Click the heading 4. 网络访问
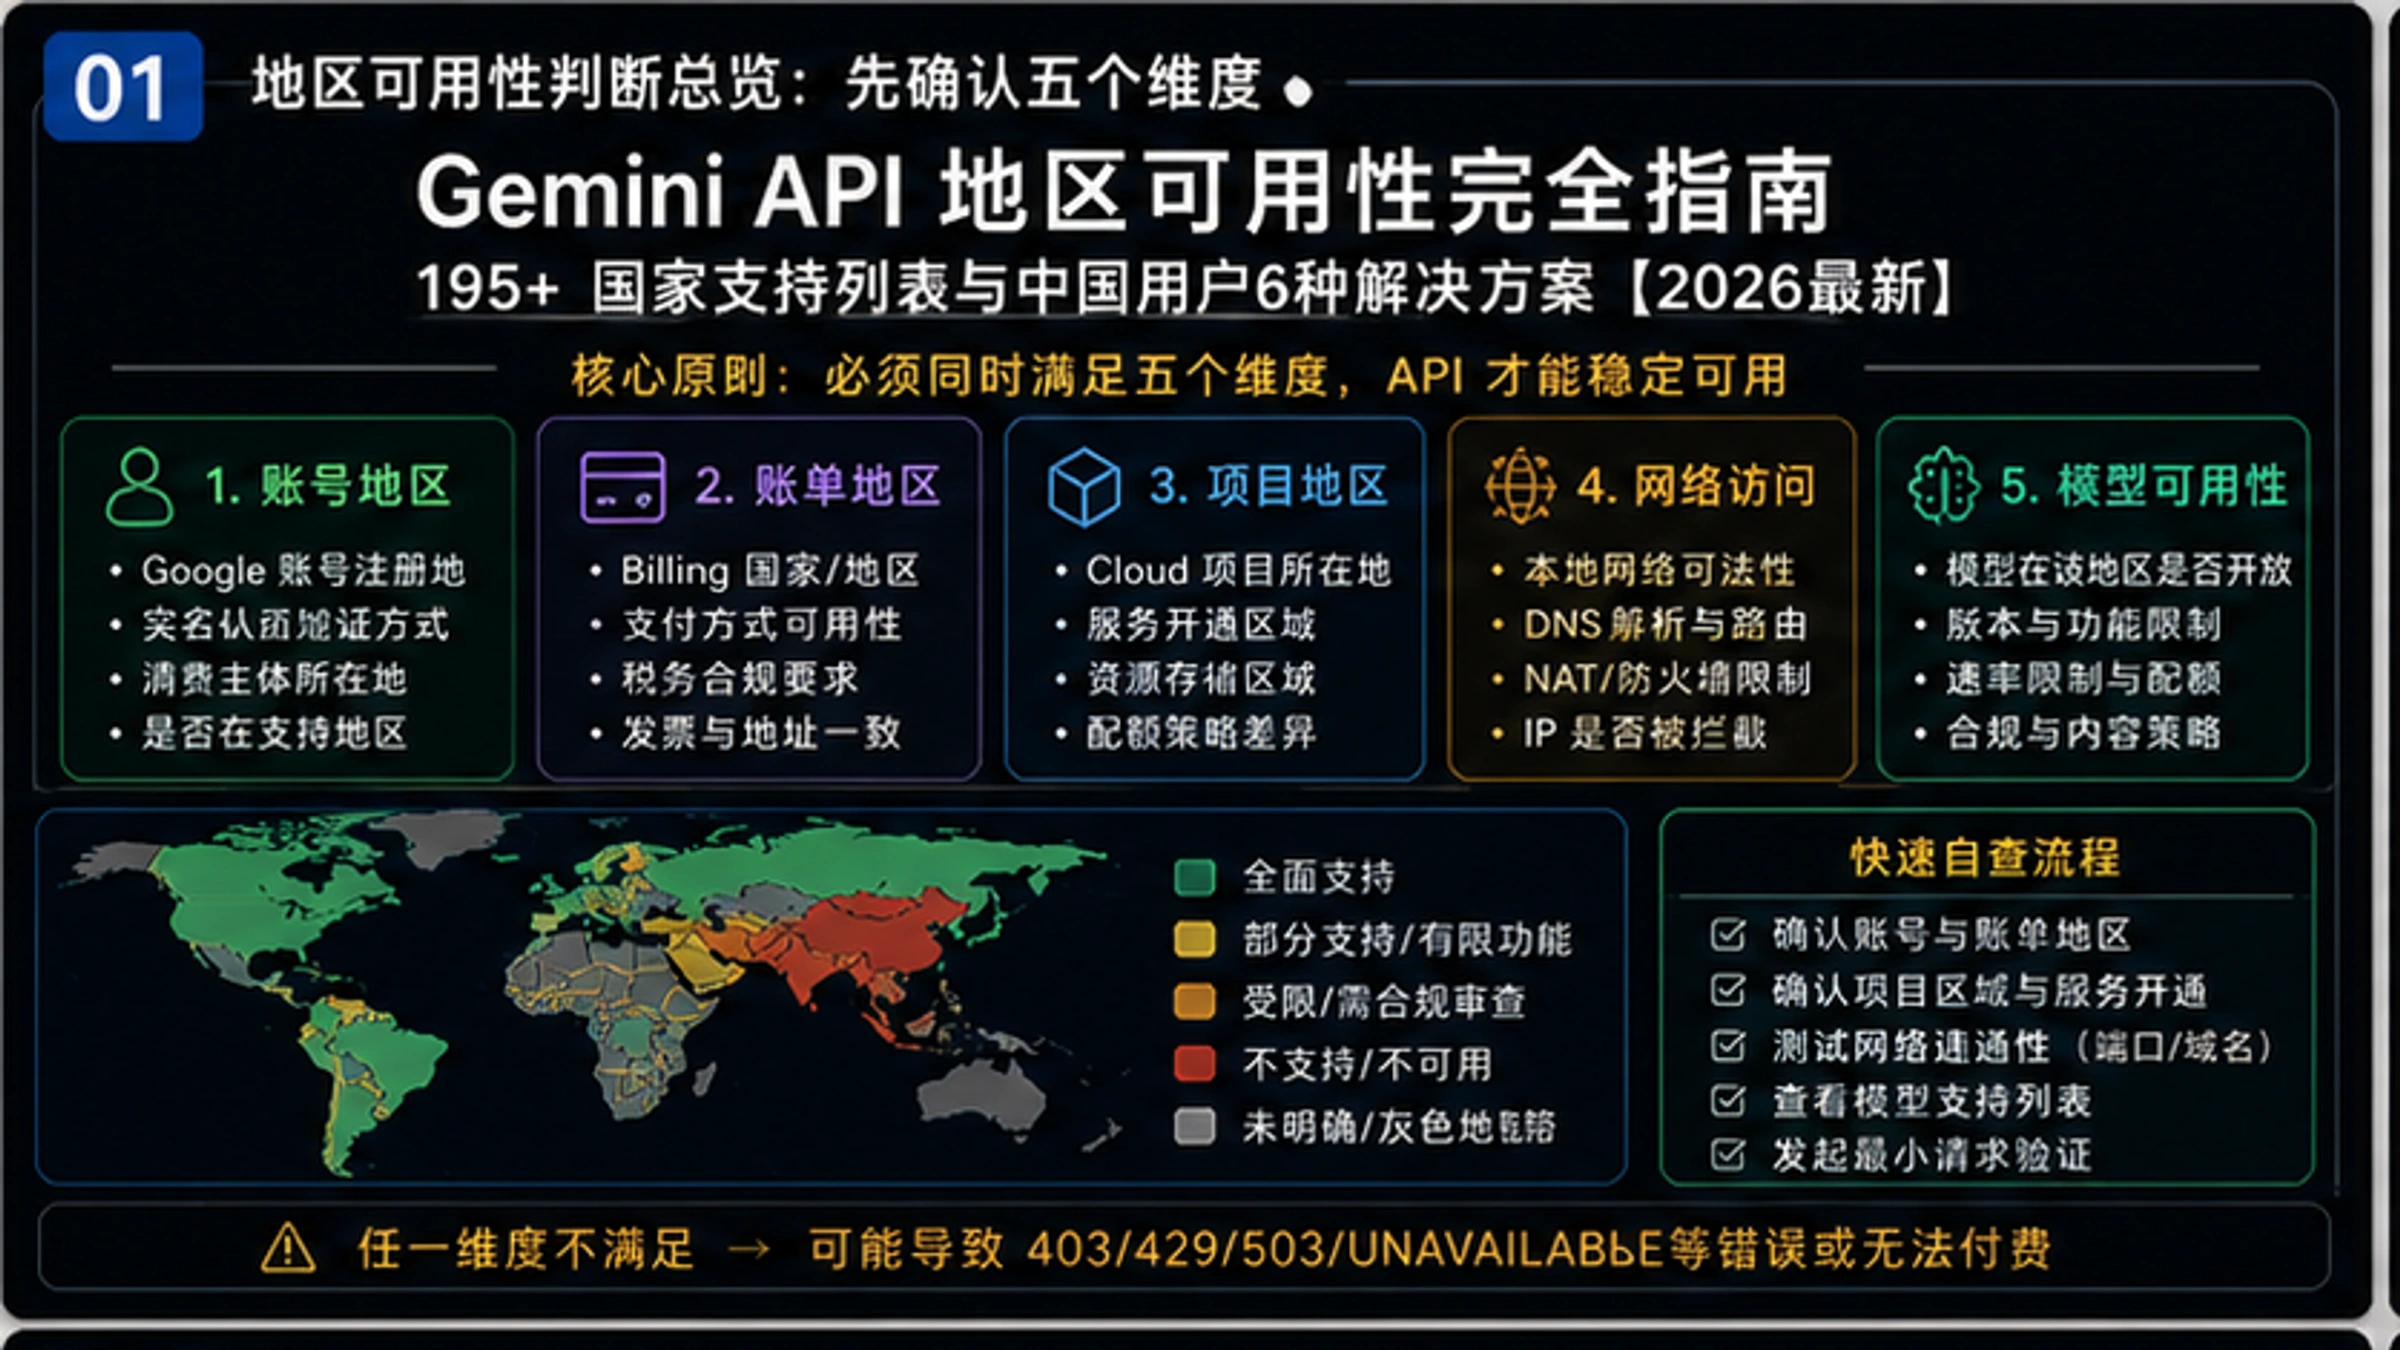2400x1350 pixels. [x=1696, y=486]
